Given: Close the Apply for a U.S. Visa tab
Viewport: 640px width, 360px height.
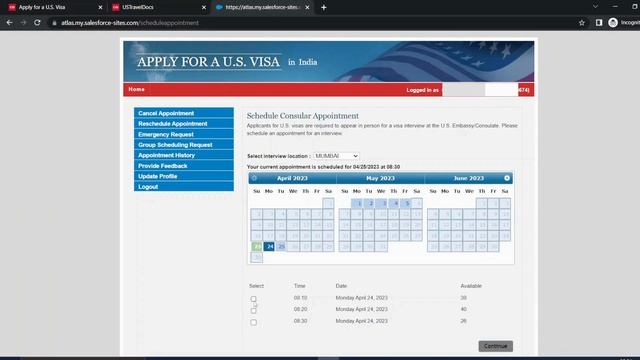Looking at the screenshot, I should (x=100, y=7).
